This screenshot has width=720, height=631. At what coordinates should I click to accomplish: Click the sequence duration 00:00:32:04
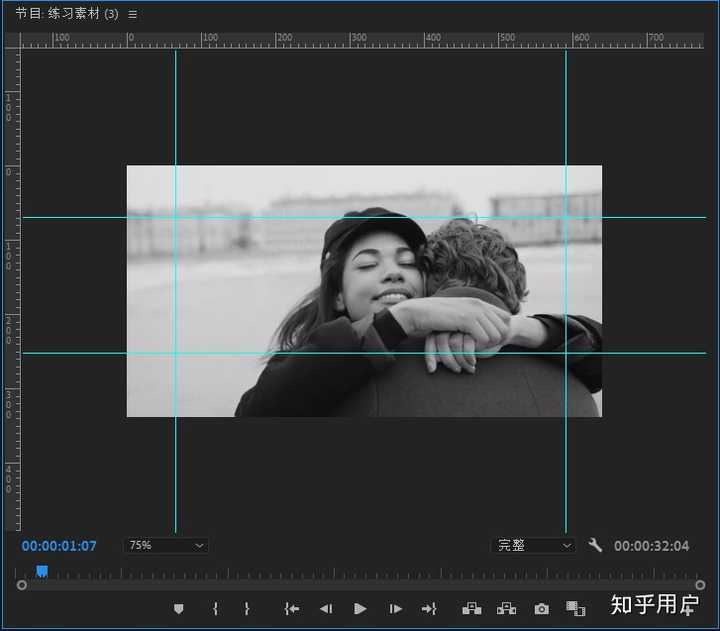click(652, 546)
